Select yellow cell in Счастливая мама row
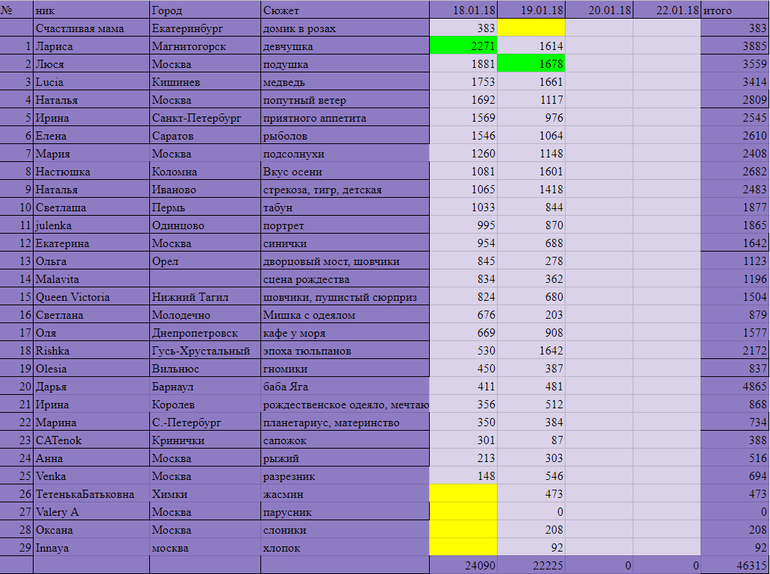Viewport: 770px width, 574px height. click(532, 28)
